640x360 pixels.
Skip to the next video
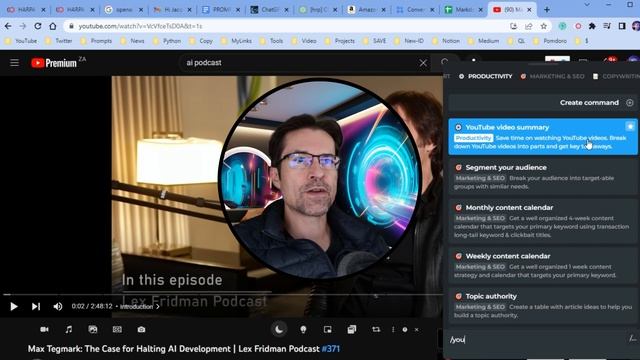click(36, 306)
